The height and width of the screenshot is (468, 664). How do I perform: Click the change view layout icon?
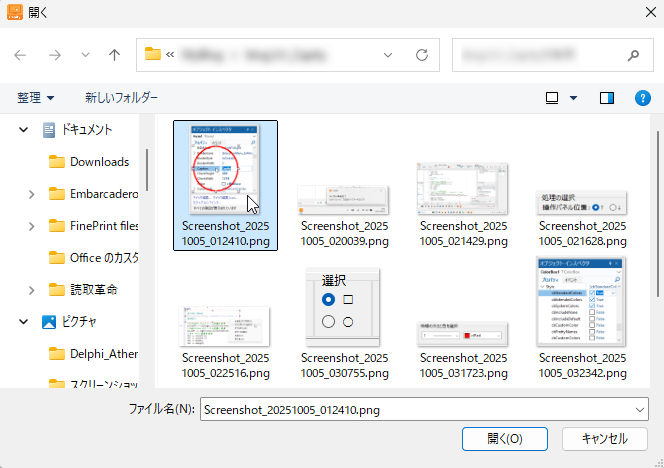tap(552, 98)
